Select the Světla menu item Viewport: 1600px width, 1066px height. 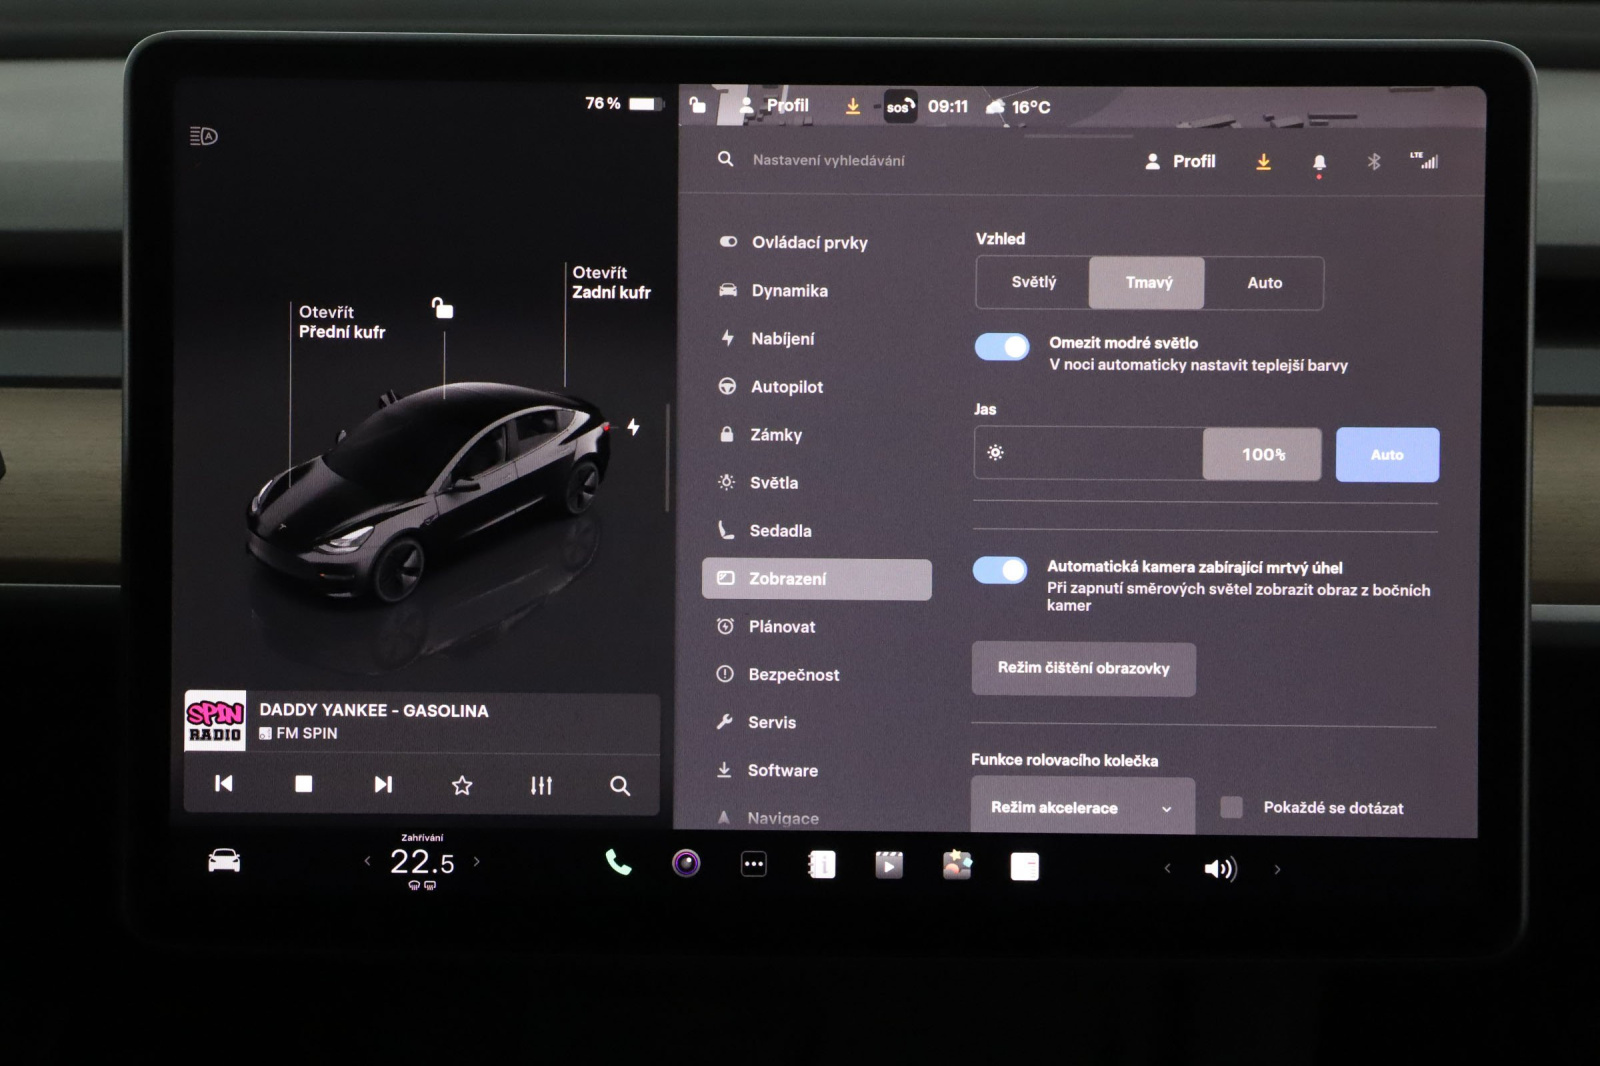[774, 483]
